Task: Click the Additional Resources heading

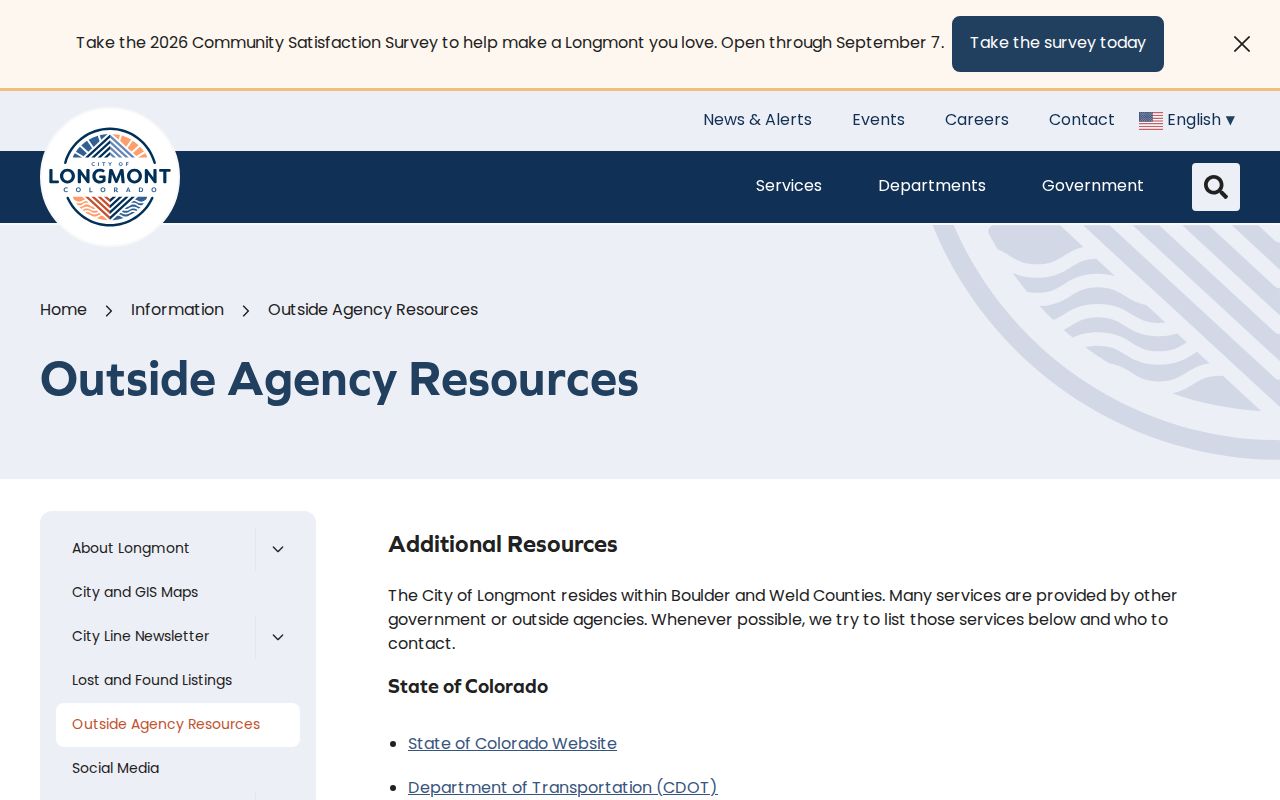Action: [503, 545]
